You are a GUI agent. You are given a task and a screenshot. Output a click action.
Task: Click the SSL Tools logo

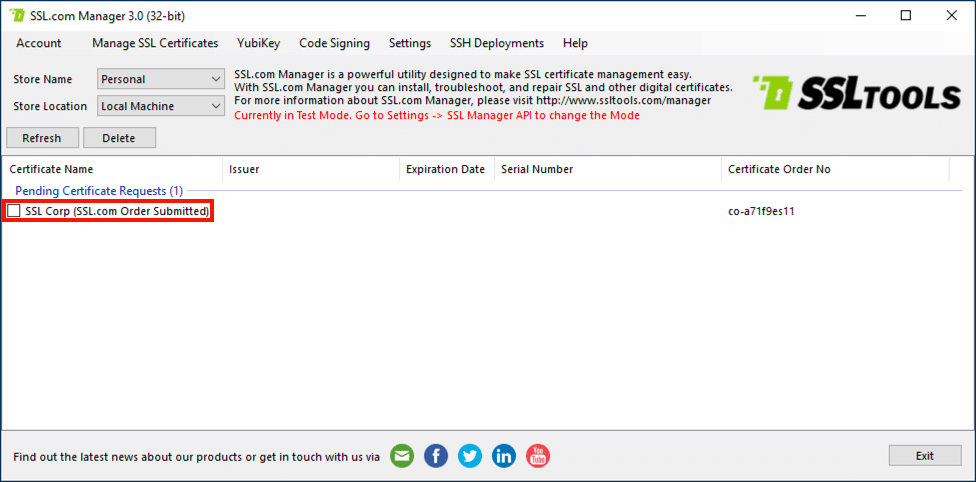click(856, 93)
